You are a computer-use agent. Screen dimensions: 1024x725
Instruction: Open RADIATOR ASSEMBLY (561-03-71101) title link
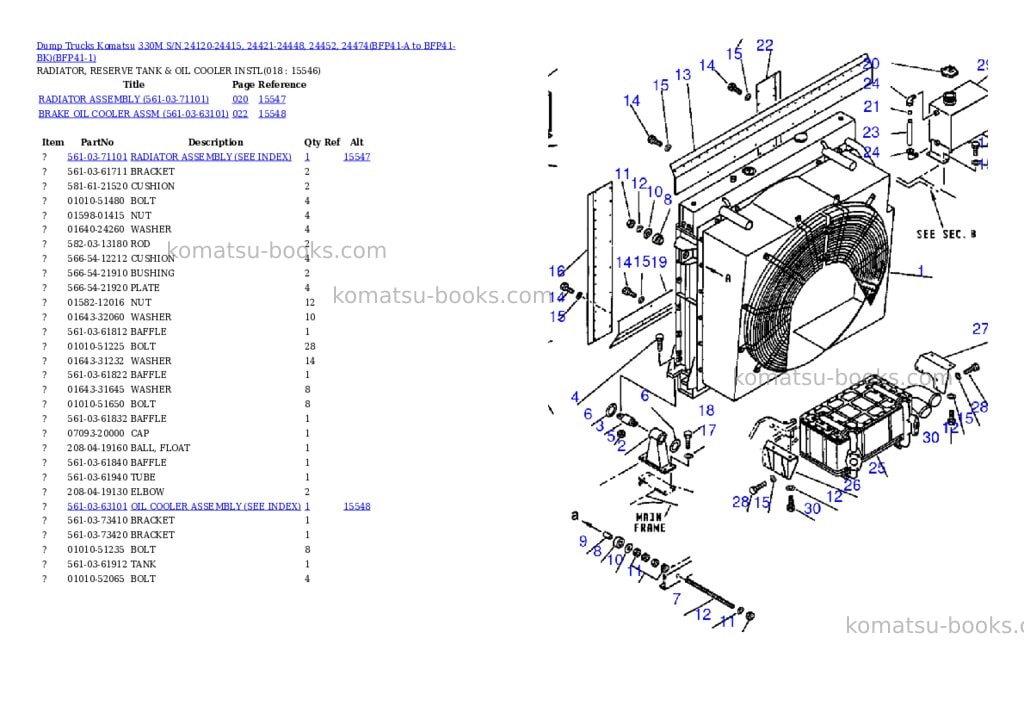[123, 99]
